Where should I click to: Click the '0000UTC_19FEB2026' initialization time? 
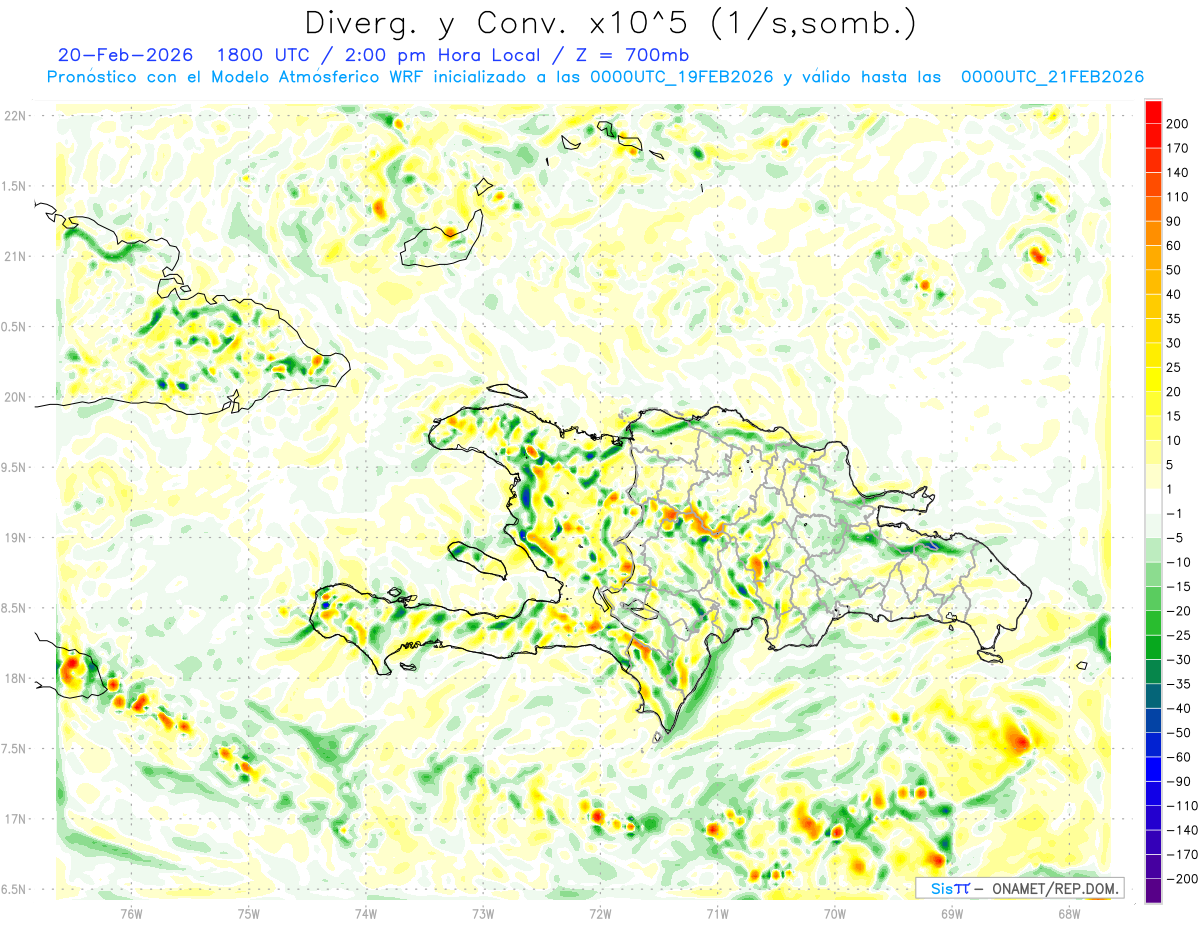[682, 77]
